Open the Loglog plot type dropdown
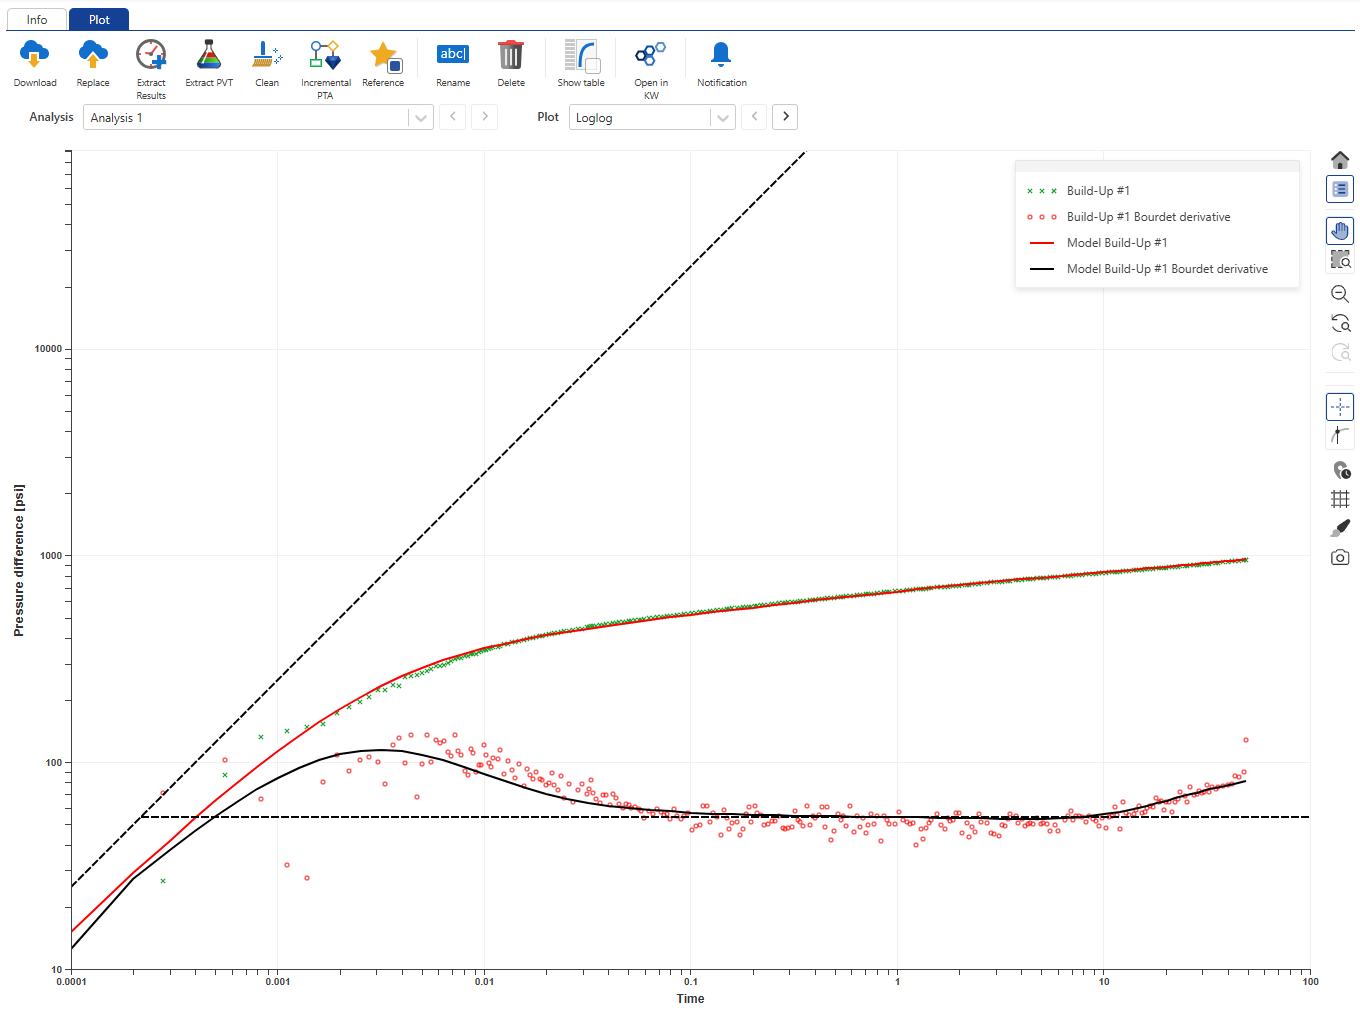 [x=722, y=118]
